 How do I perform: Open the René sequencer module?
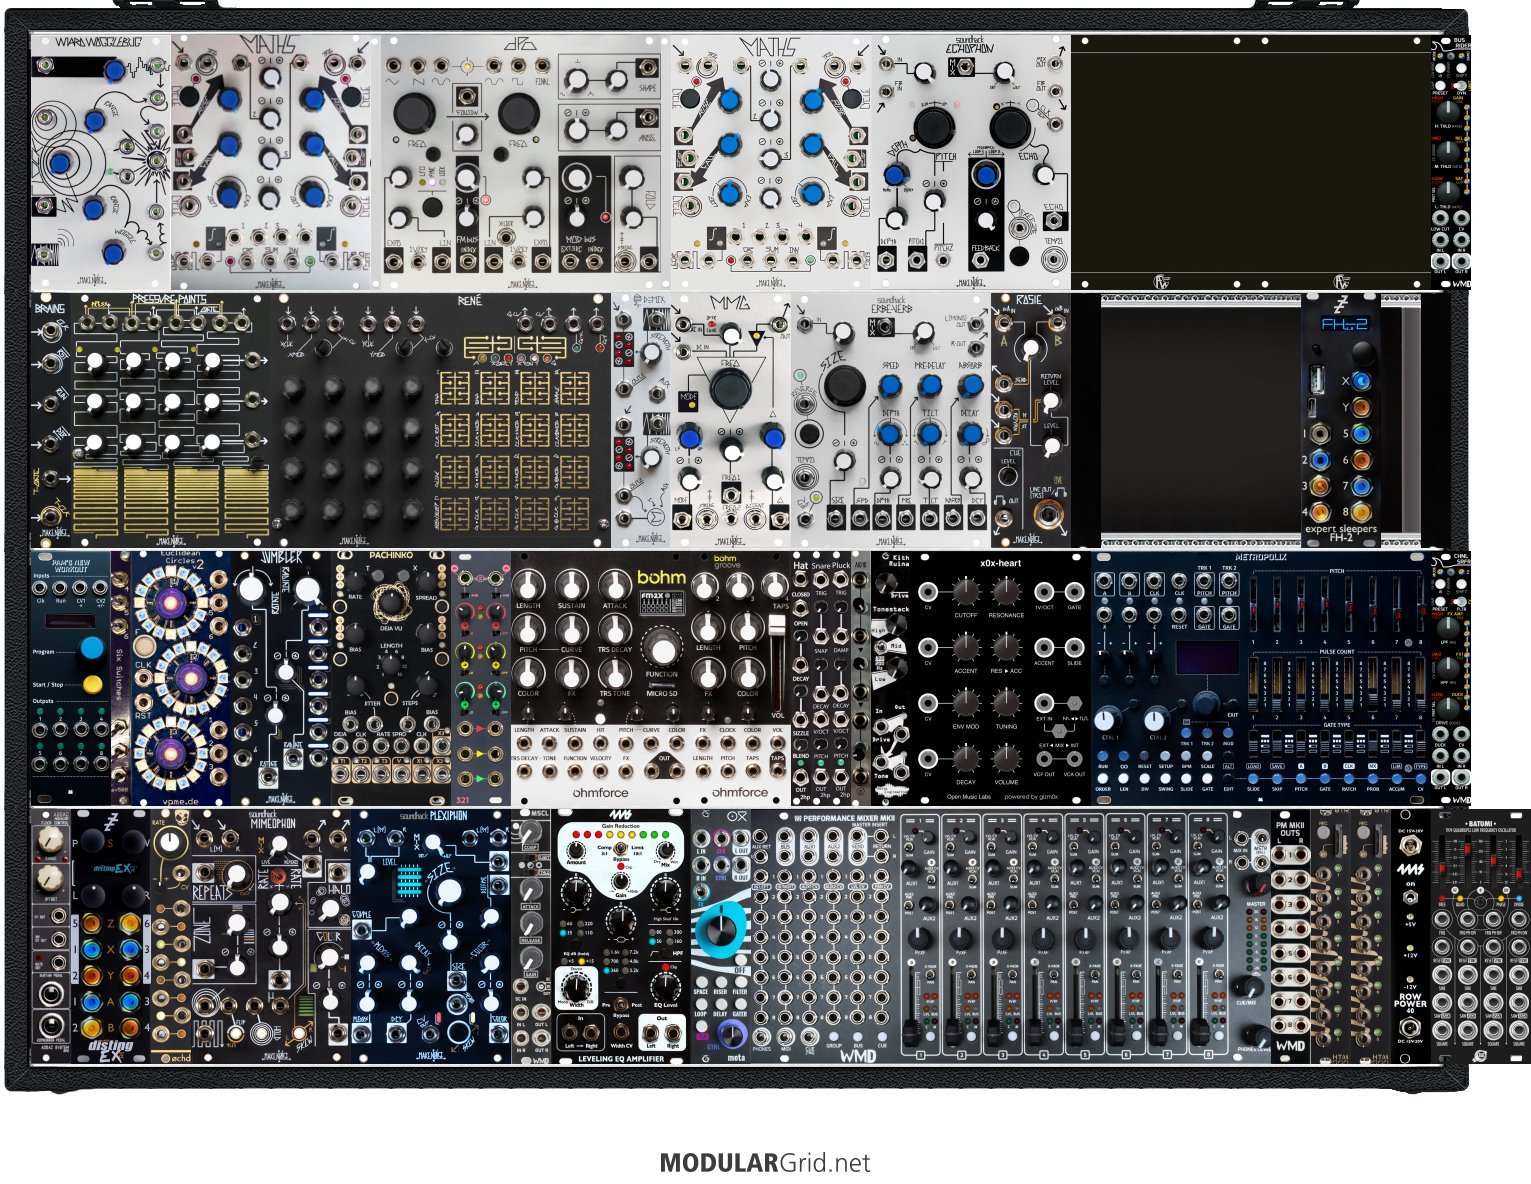click(x=441, y=420)
